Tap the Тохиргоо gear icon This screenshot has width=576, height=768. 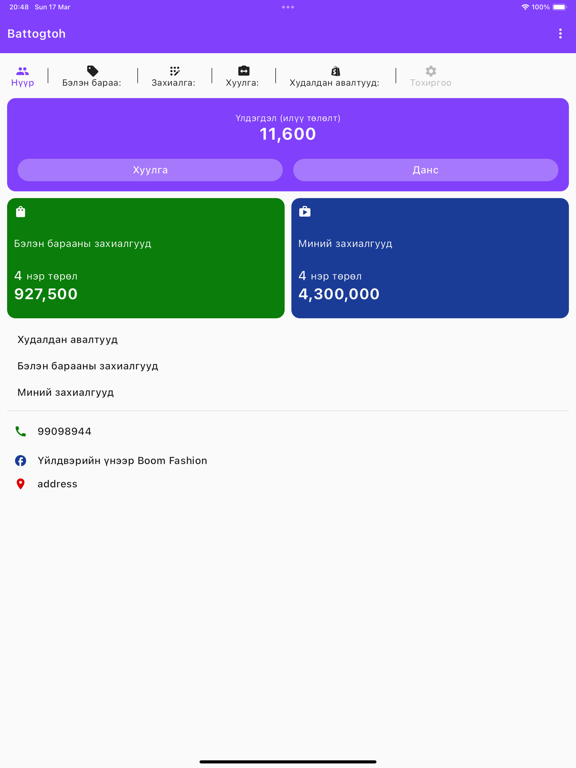pos(431,71)
